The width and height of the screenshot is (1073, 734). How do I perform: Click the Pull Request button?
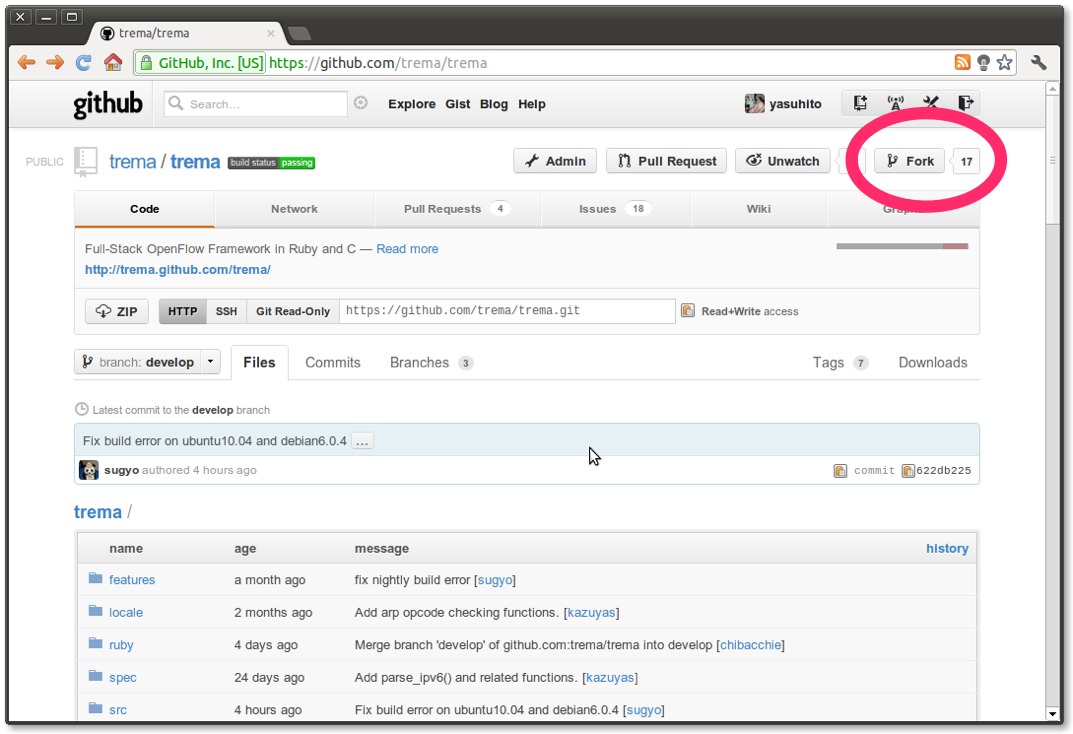pyautogui.click(x=667, y=161)
